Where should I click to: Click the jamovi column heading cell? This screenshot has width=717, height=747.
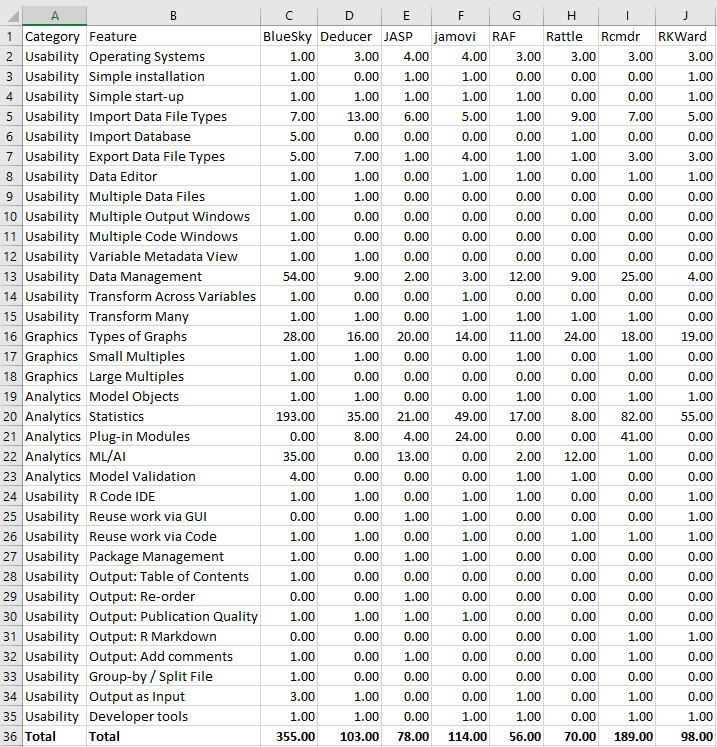click(x=460, y=37)
